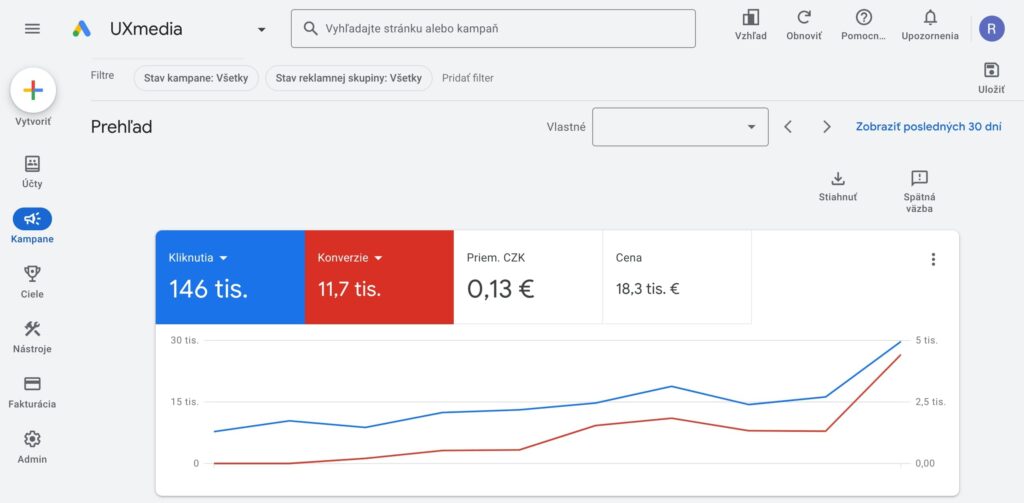1024x503 pixels.
Task: Click the Vytvoriť plus button
Action: [33, 90]
